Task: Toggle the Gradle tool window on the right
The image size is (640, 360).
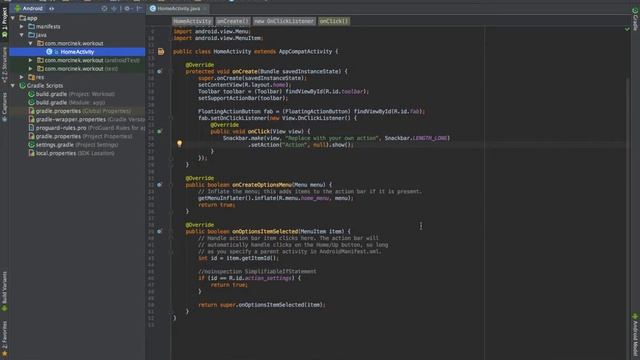Action: coord(635,19)
